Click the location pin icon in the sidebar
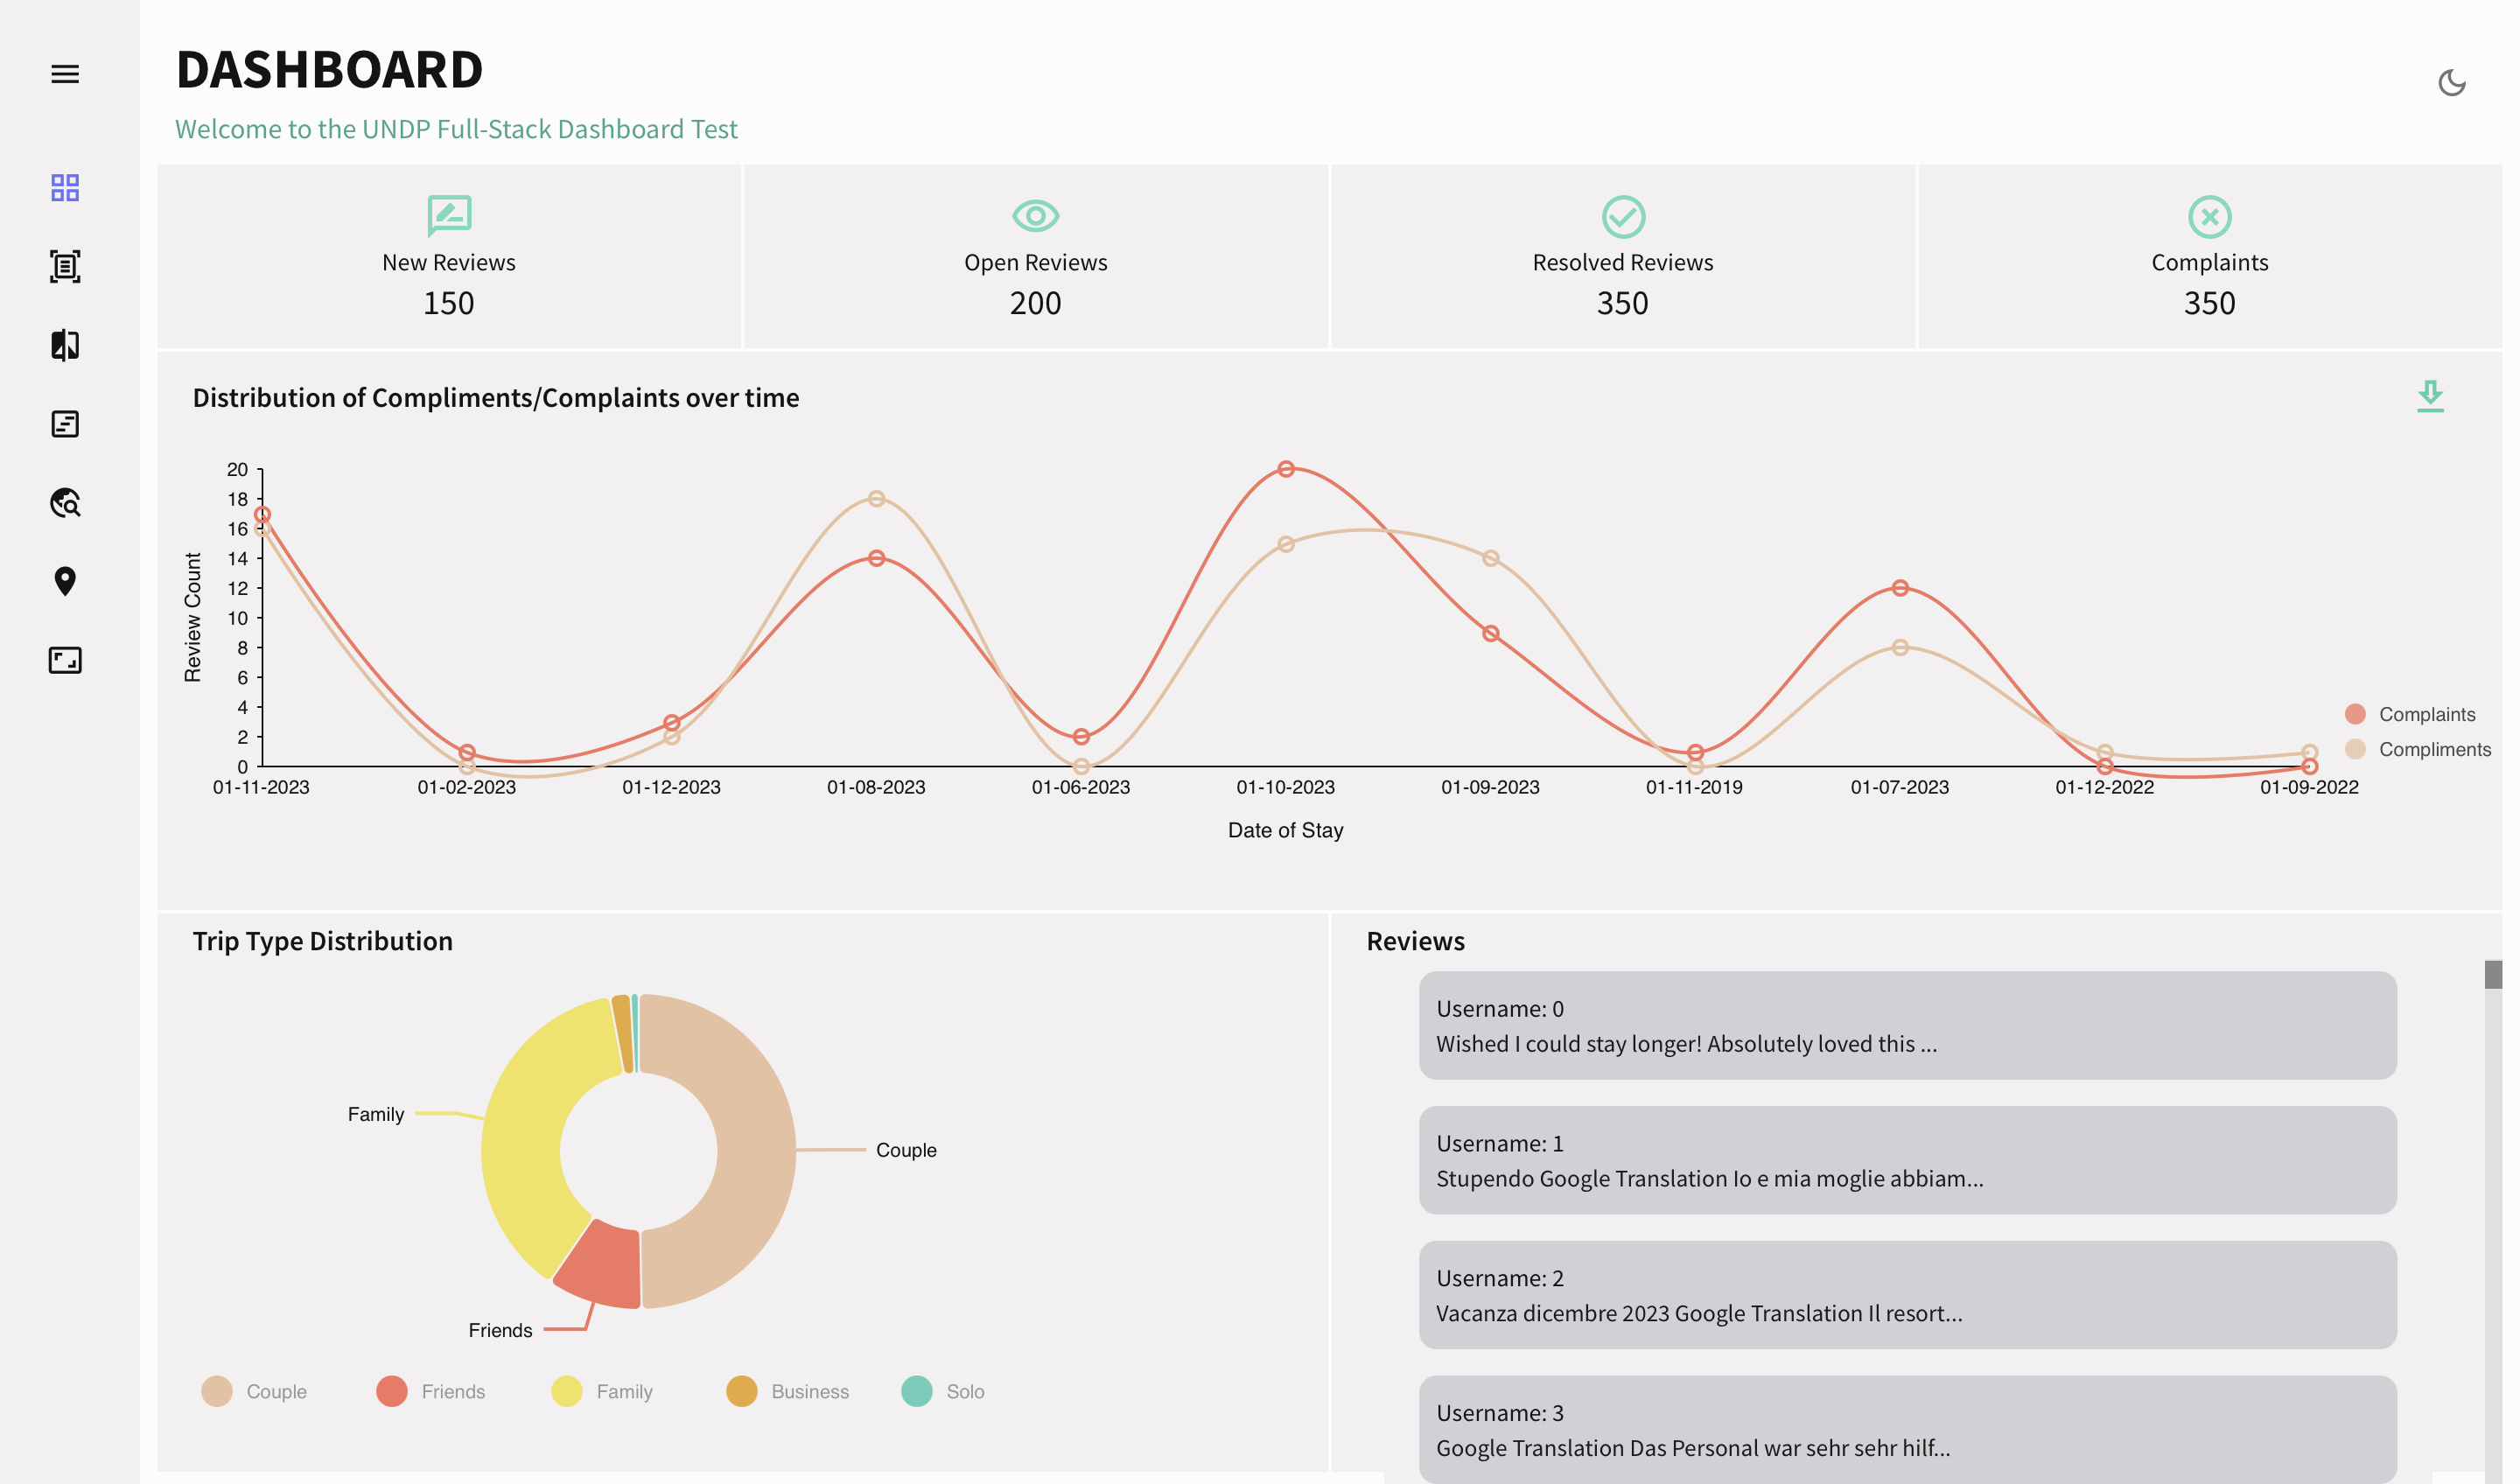 tap(64, 582)
